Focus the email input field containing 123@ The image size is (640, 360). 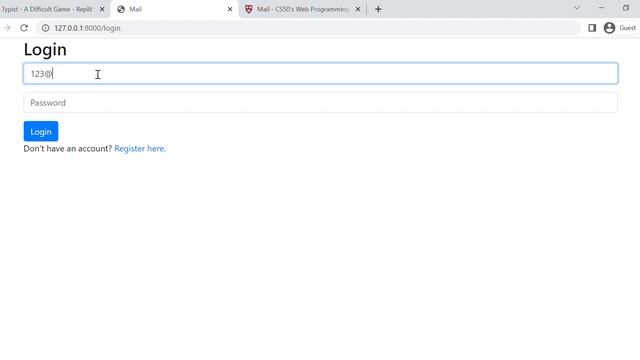320,73
